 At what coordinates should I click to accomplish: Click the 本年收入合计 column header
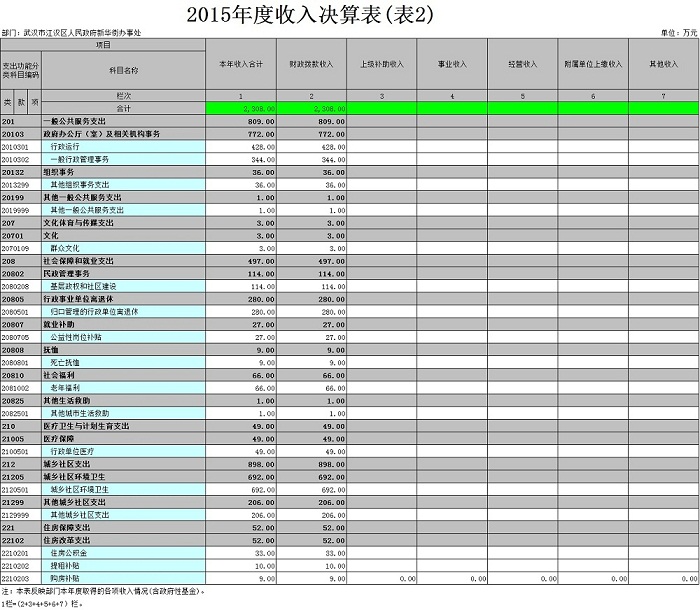(240, 64)
